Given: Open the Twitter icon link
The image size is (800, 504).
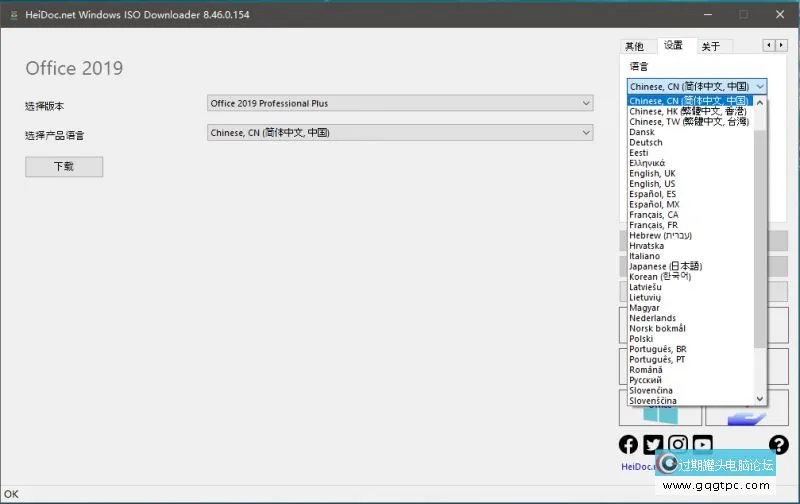Looking at the screenshot, I should pyautogui.click(x=653, y=445).
